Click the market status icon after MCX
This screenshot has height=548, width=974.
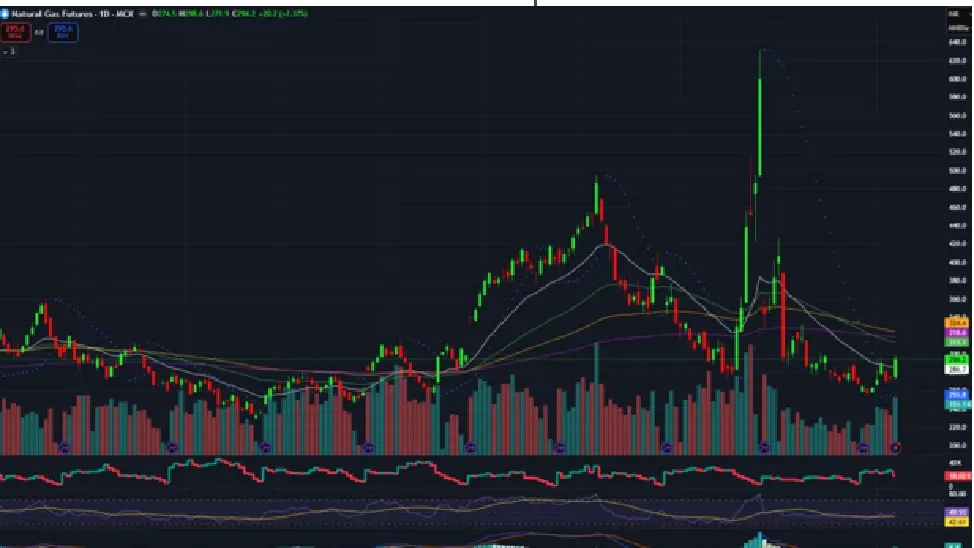pos(143,14)
